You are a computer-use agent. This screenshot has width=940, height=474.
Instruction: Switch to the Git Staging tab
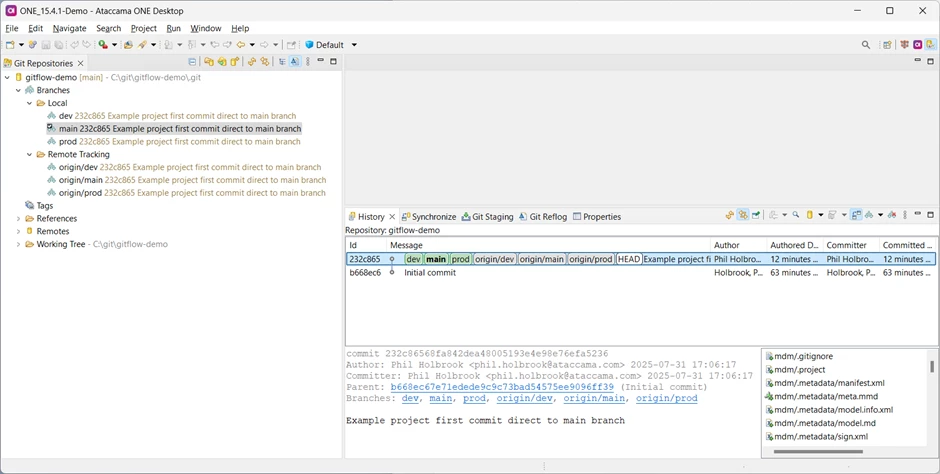487,217
